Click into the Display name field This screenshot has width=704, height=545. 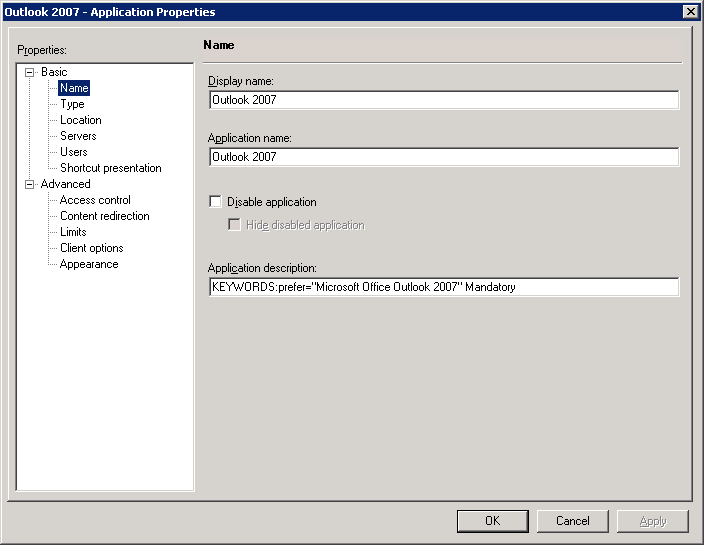[x=444, y=100]
